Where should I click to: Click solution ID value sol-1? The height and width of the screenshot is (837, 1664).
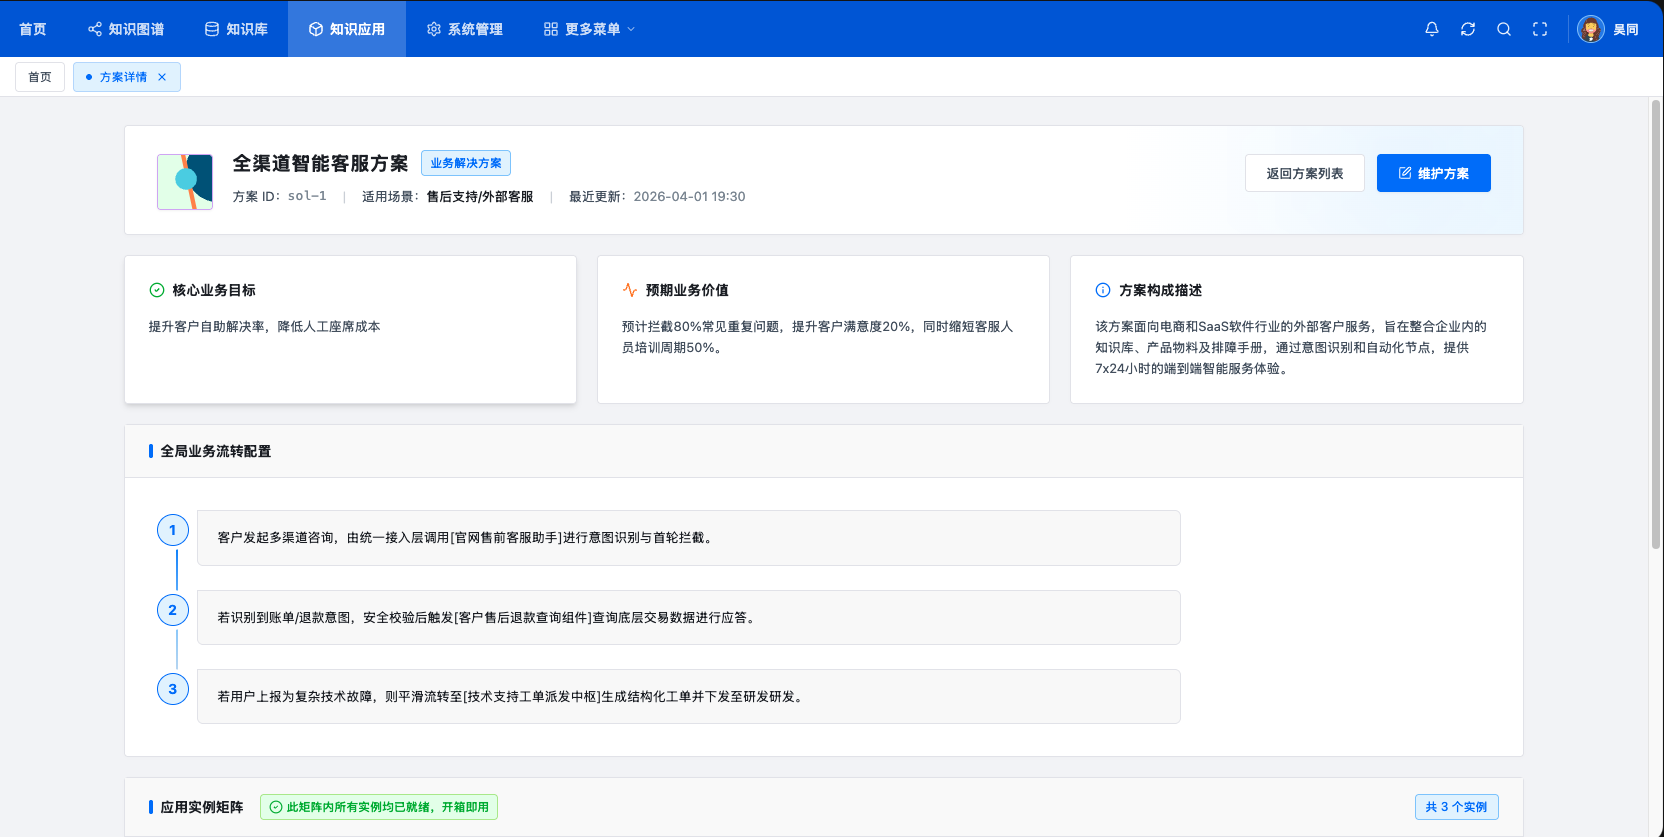[x=307, y=196]
